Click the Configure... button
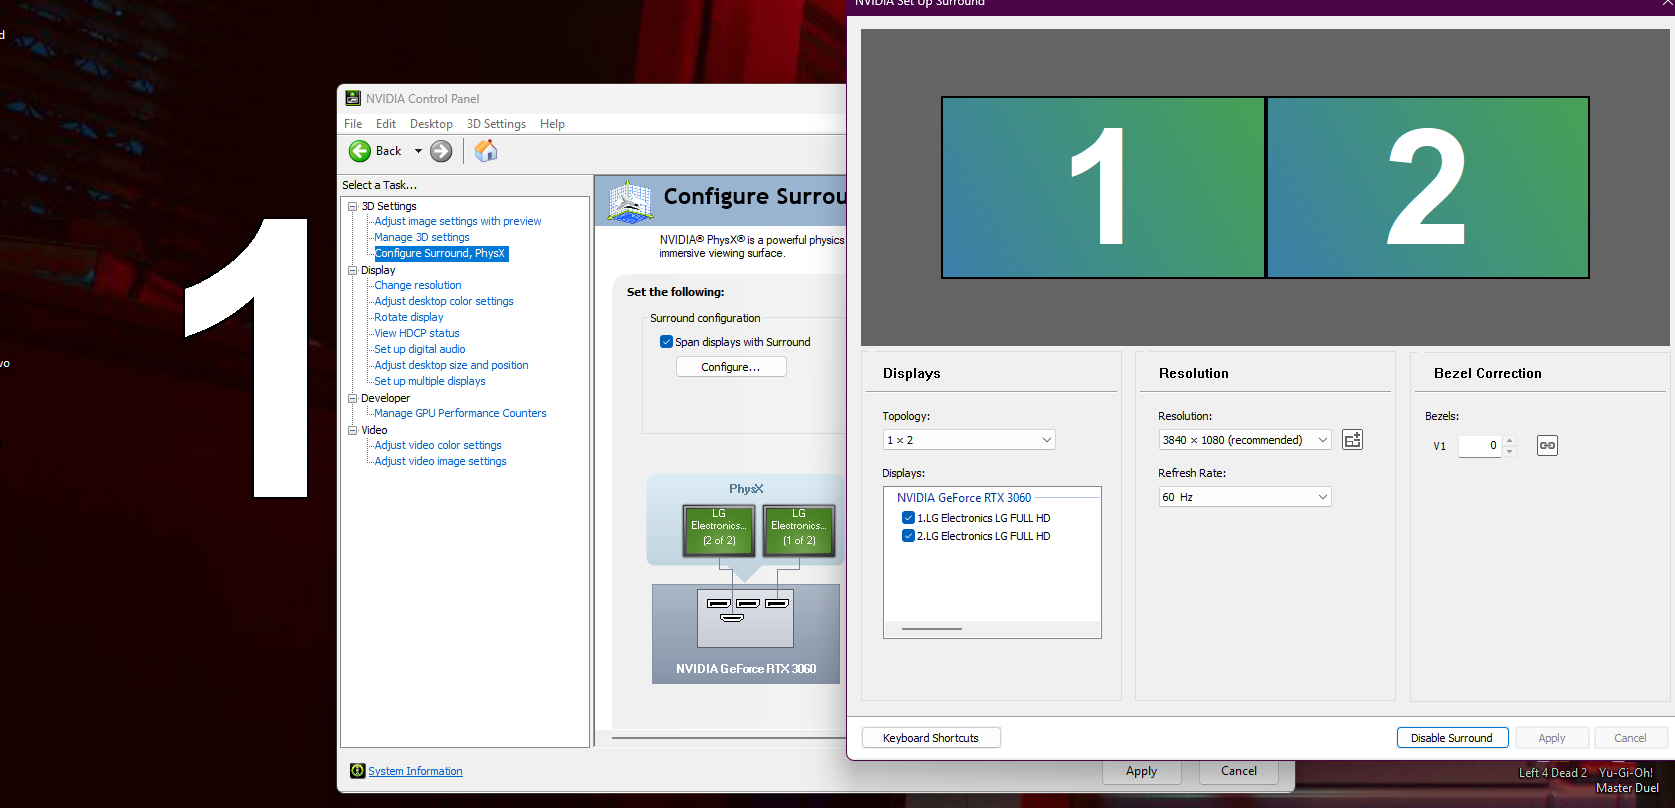1675x808 pixels. pos(731,367)
